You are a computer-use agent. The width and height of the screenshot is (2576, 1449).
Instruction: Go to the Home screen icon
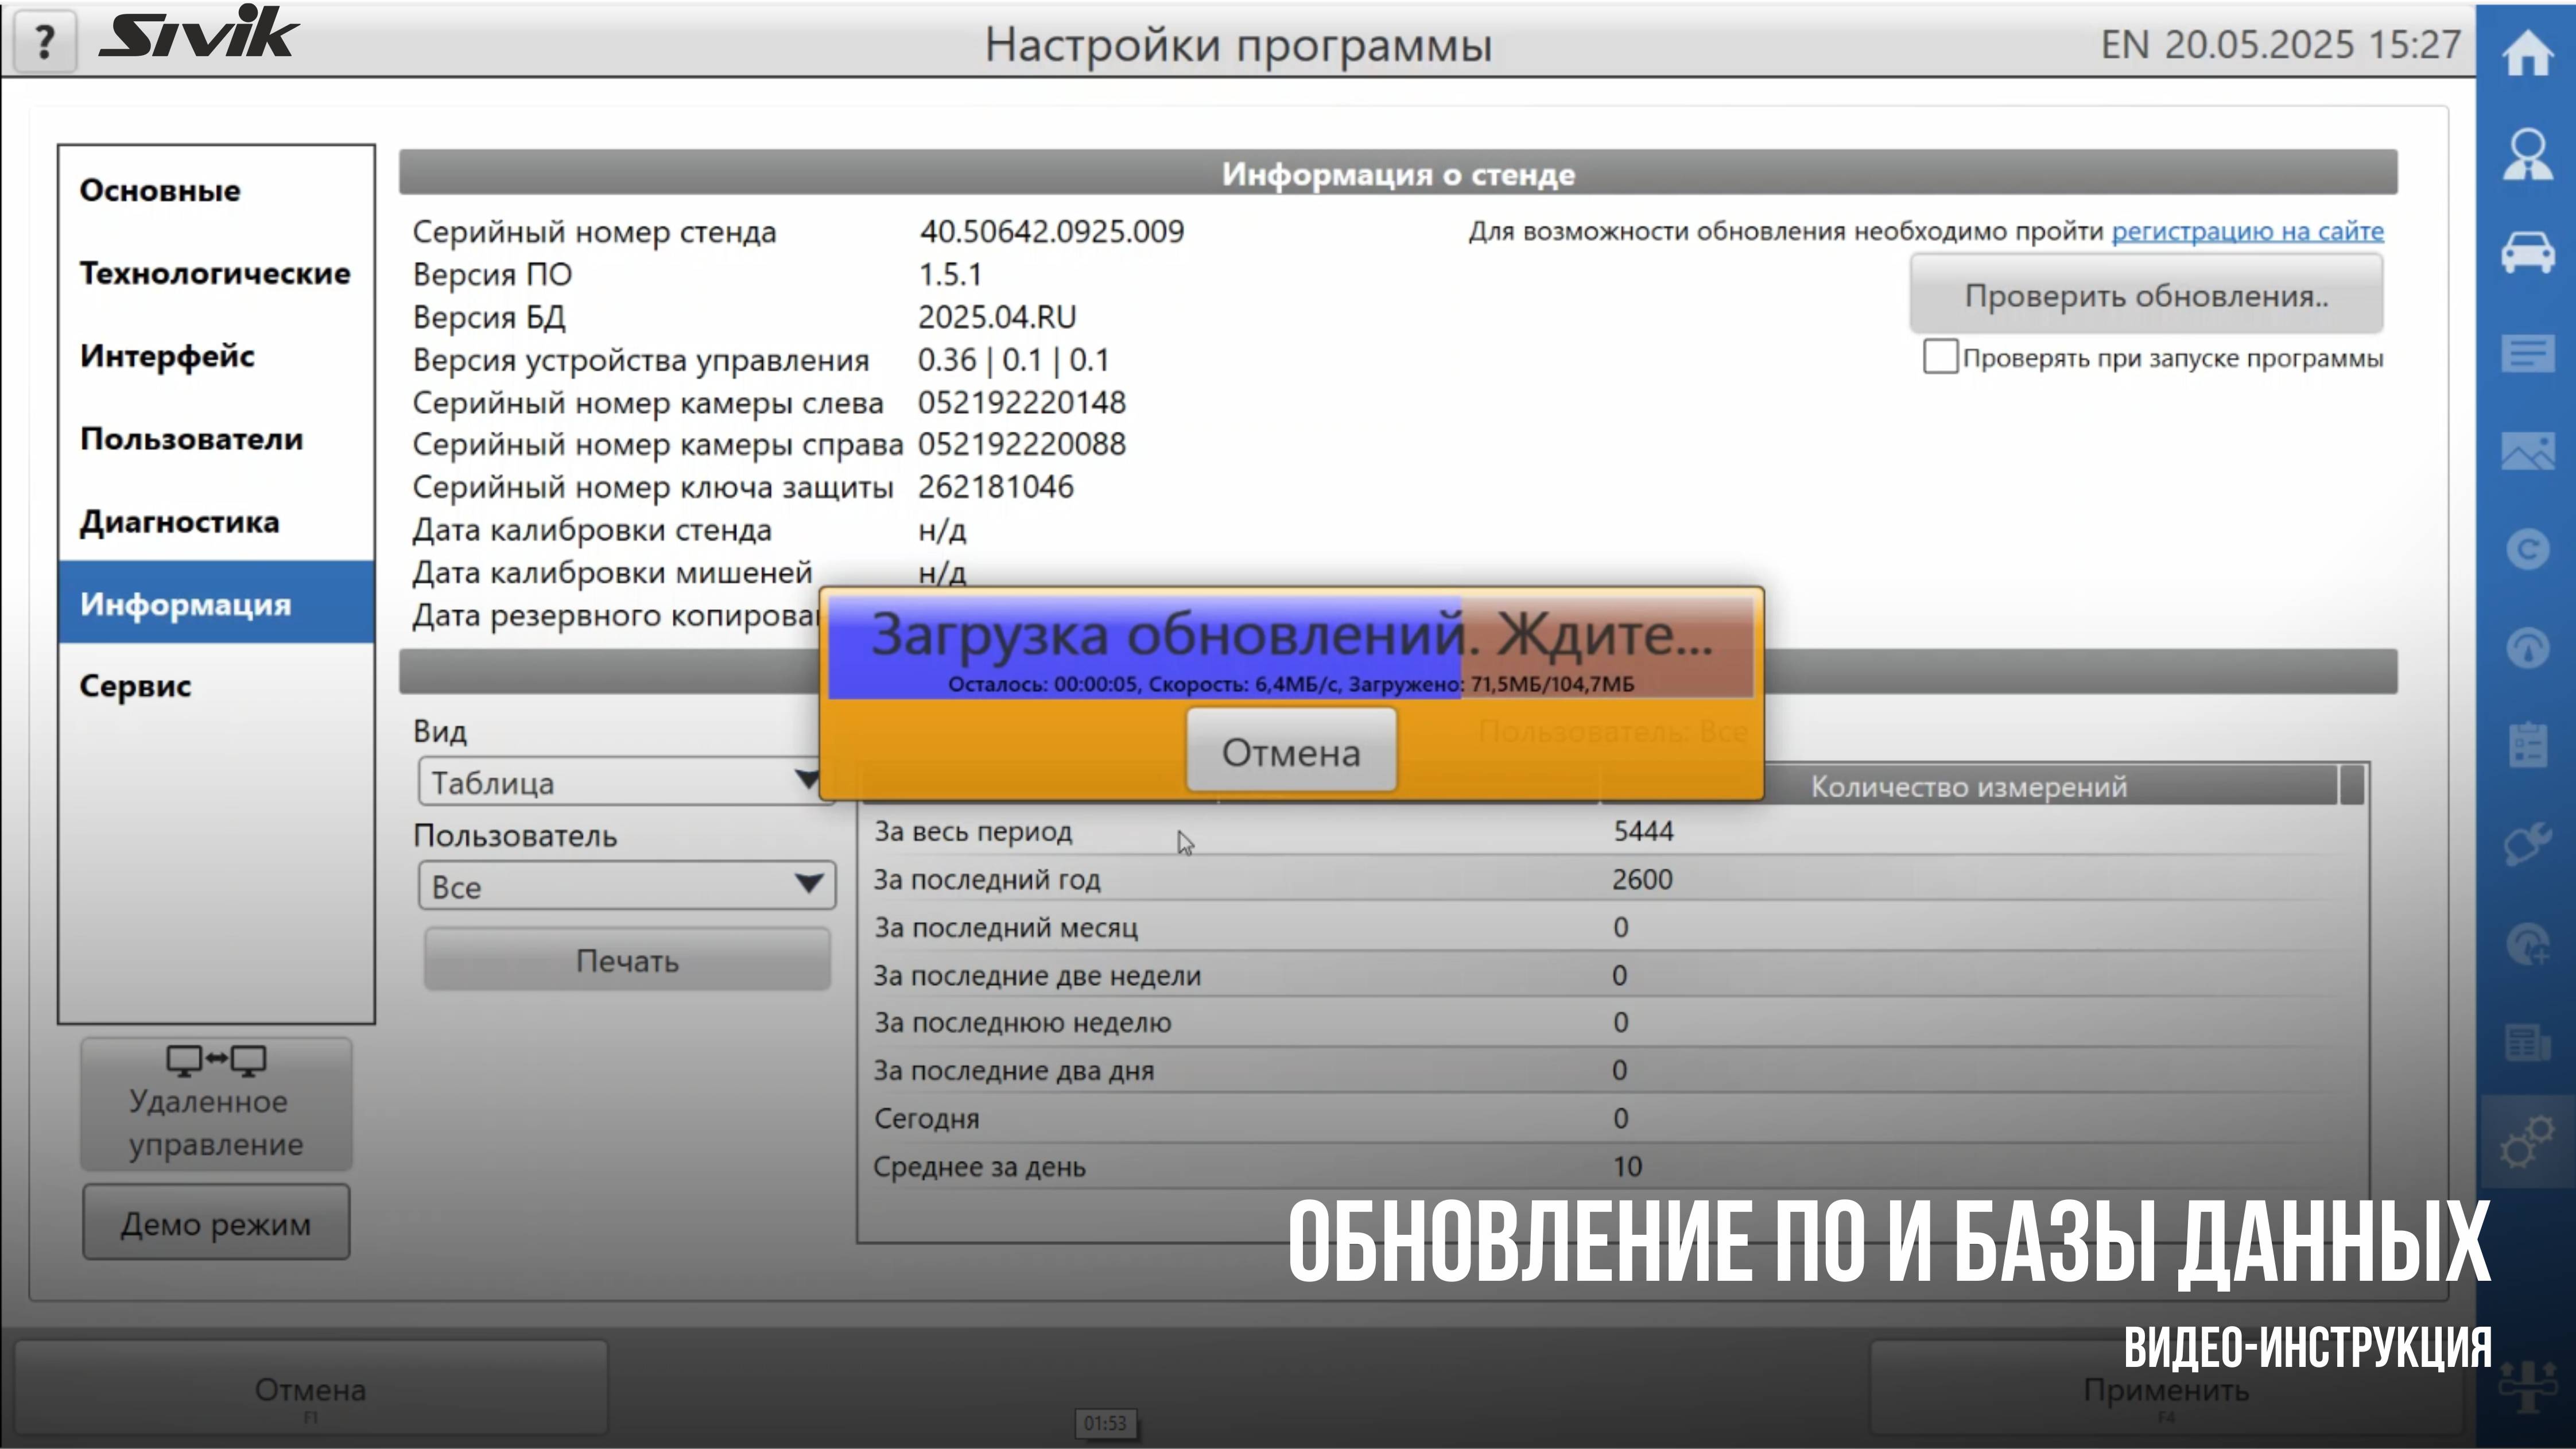coord(2527,53)
